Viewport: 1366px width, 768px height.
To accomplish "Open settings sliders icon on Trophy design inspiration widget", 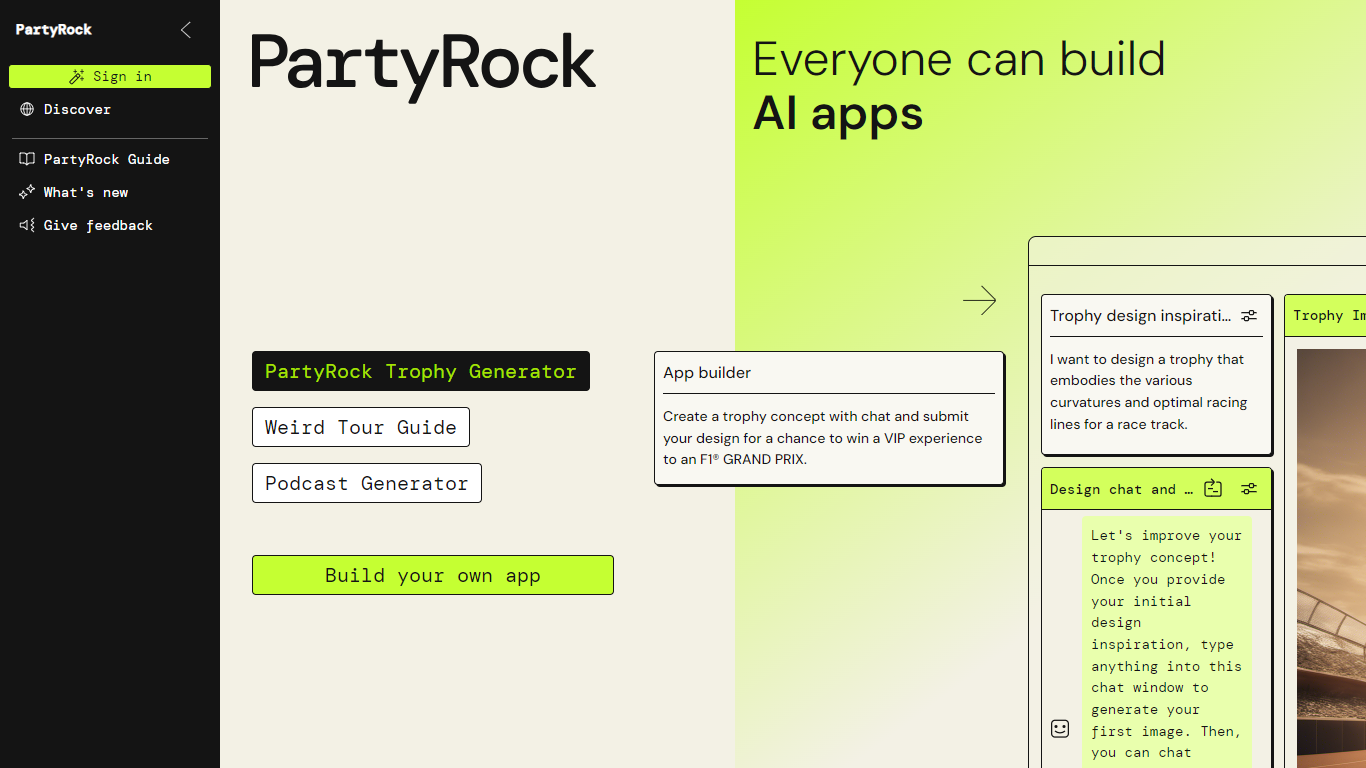I will [x=1249, y=316].
